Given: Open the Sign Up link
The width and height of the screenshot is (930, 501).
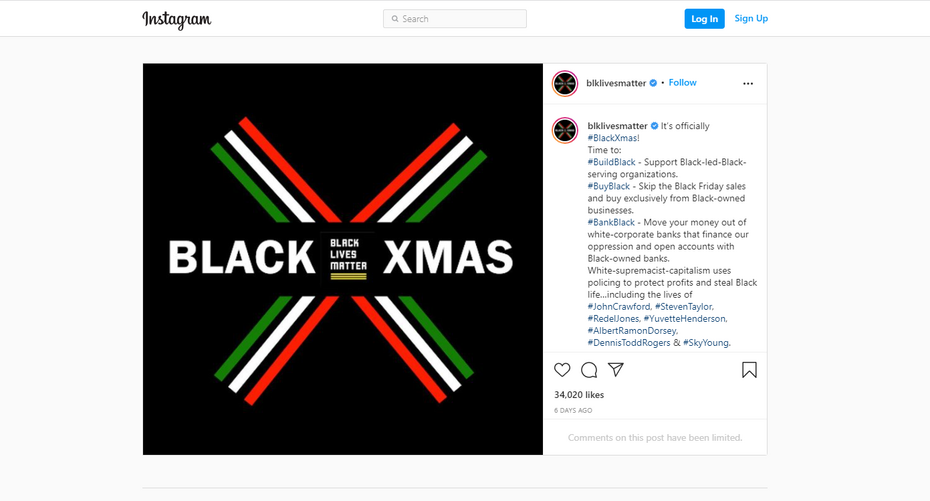Looking at the screenshot, I should pyautogui.click(x=751, y=18).
